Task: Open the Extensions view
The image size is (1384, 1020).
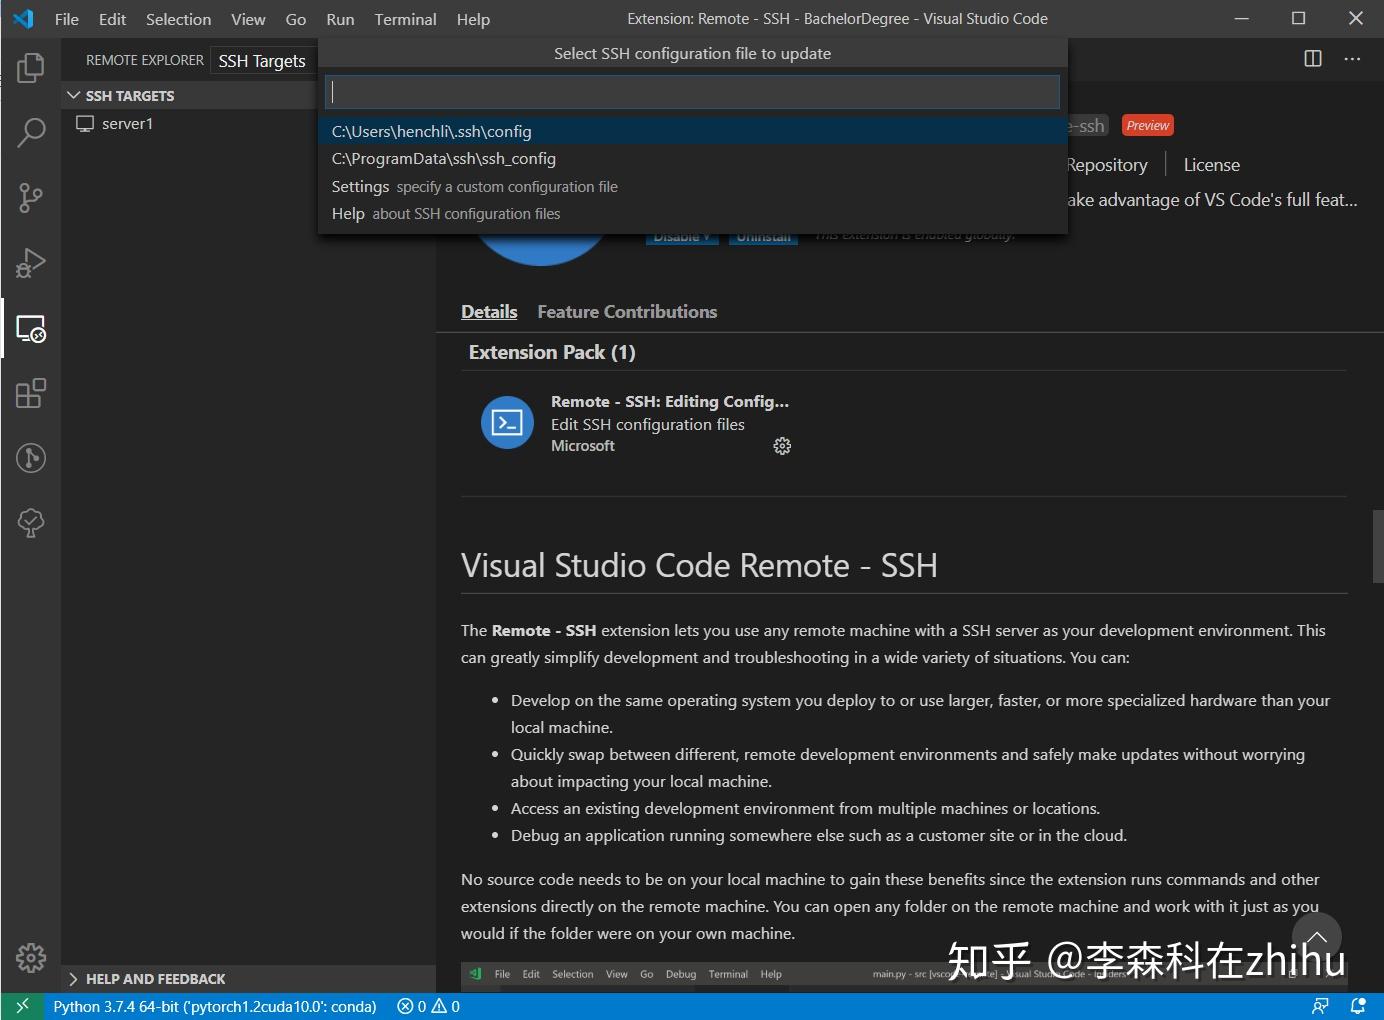Action: tap(30, 393)
